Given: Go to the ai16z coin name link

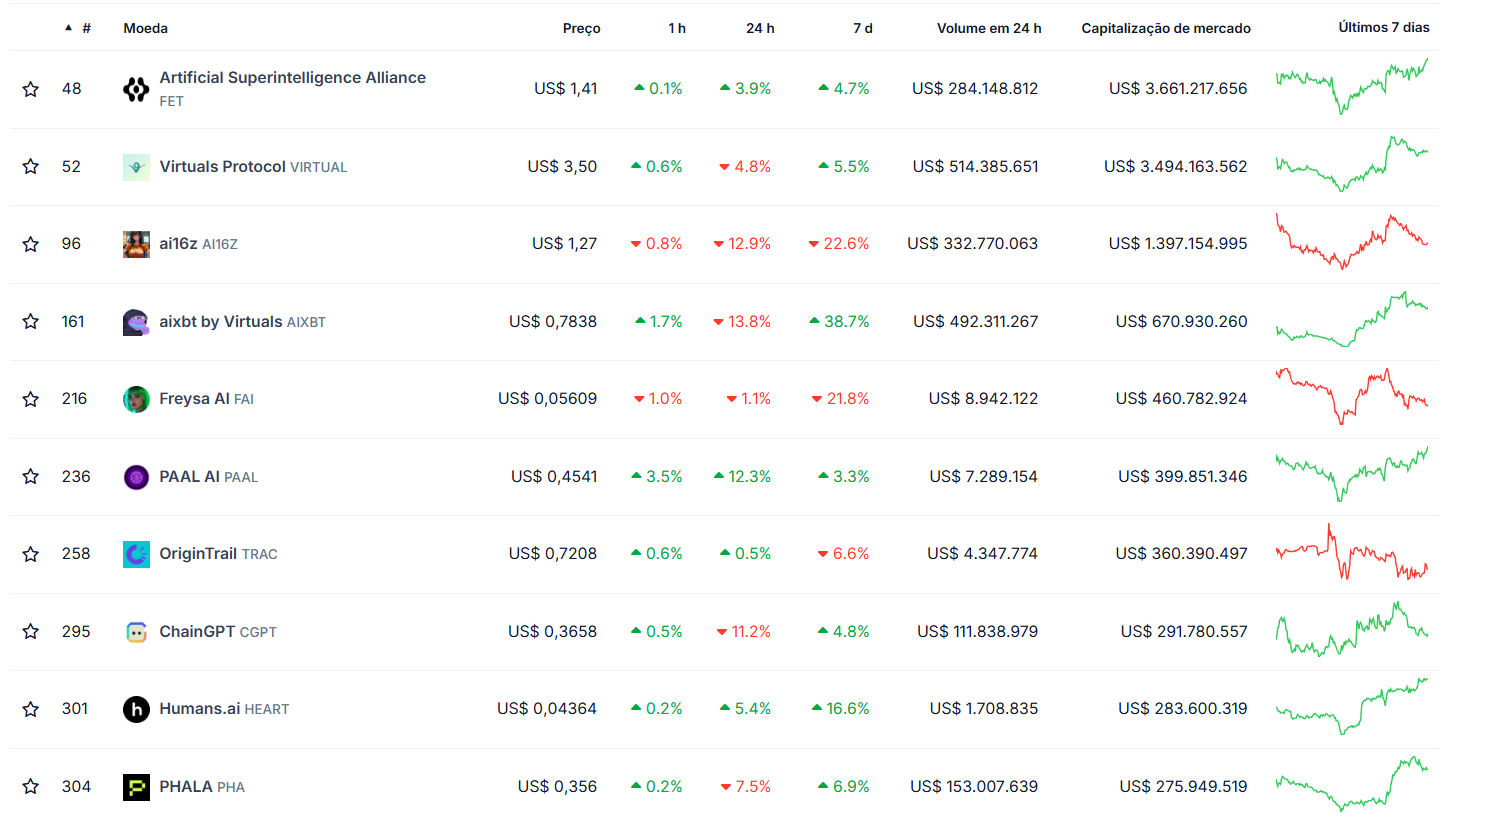Looking at the screenshot, I should pyautogui.click(x=179, y=244).
